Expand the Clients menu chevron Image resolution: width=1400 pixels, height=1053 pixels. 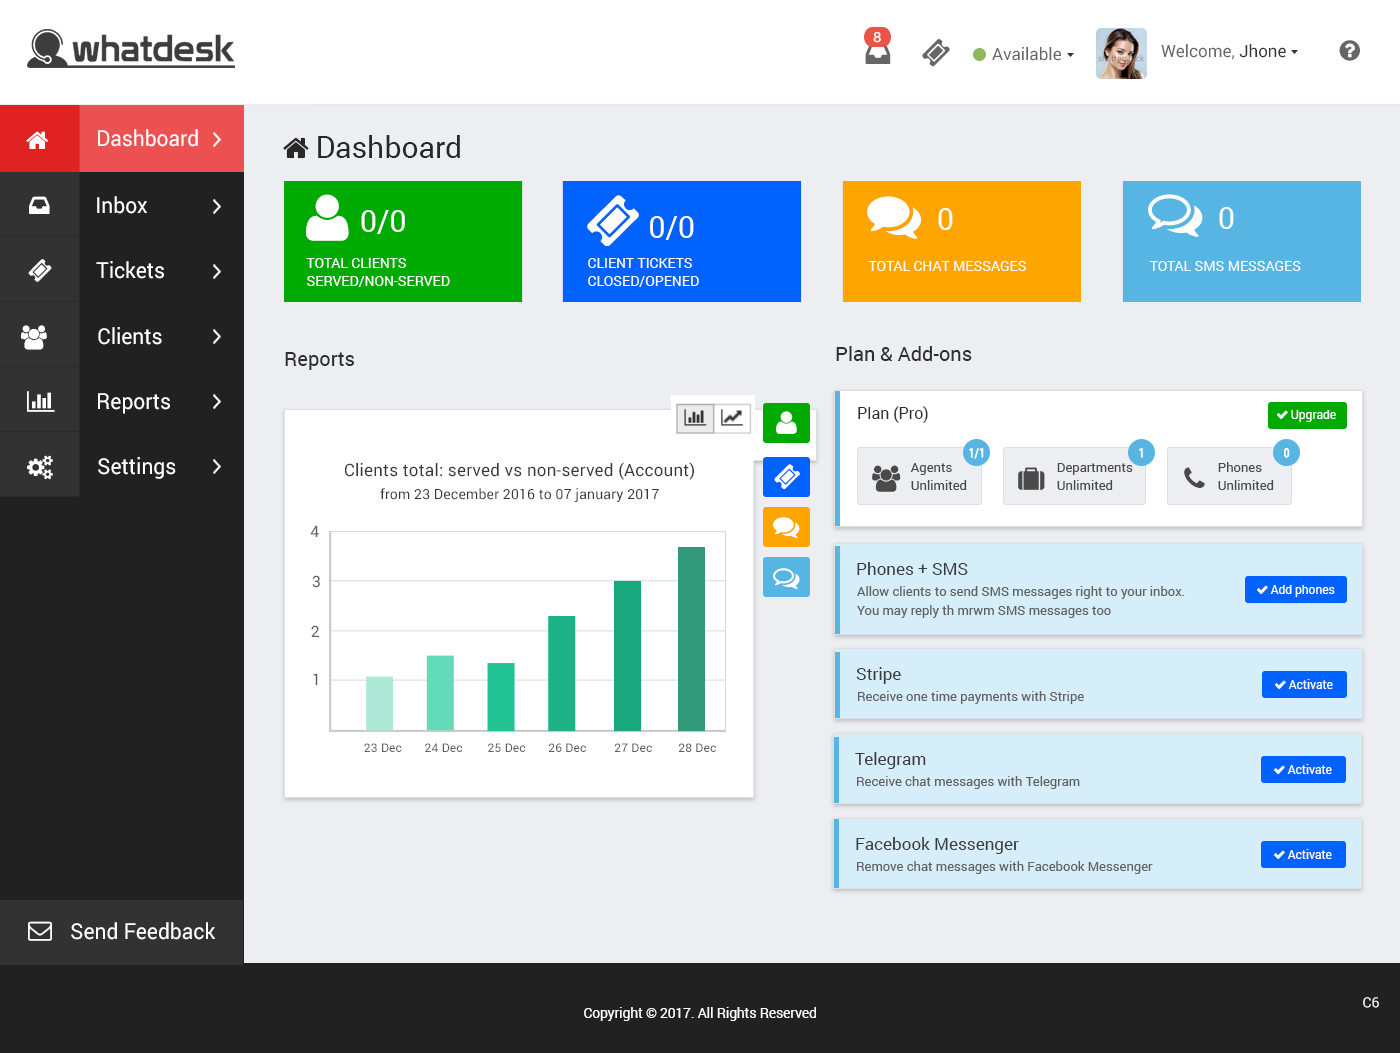(x=217, y=336)
